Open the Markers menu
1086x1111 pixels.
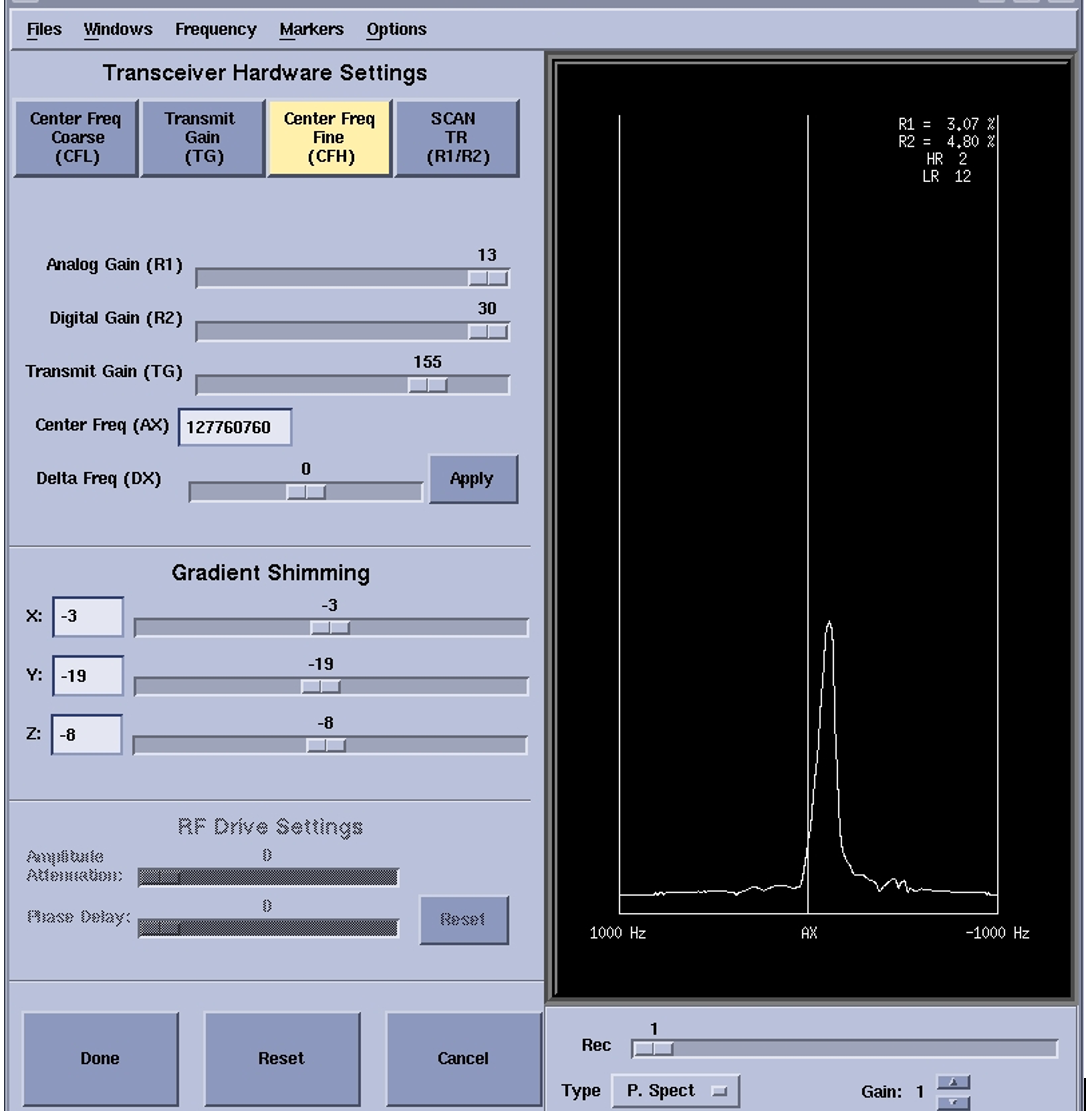(x=311, y=30)
